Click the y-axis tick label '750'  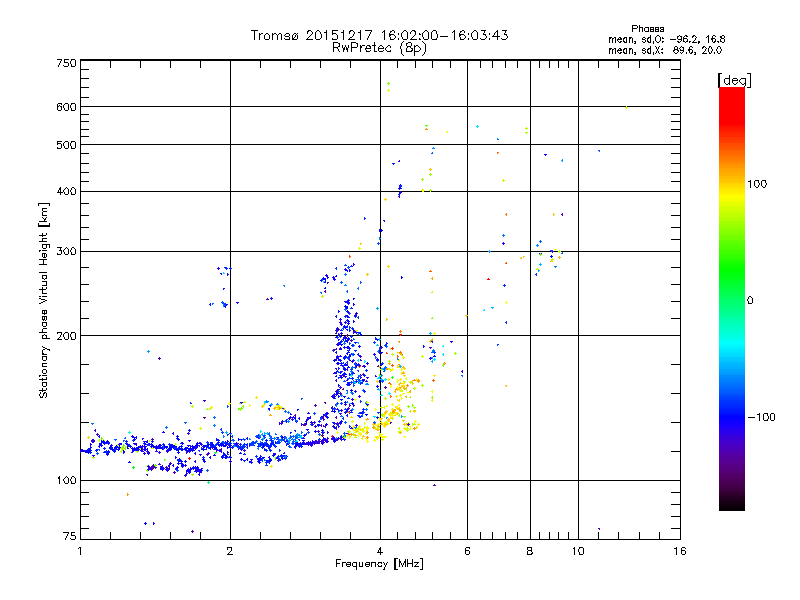66,63
